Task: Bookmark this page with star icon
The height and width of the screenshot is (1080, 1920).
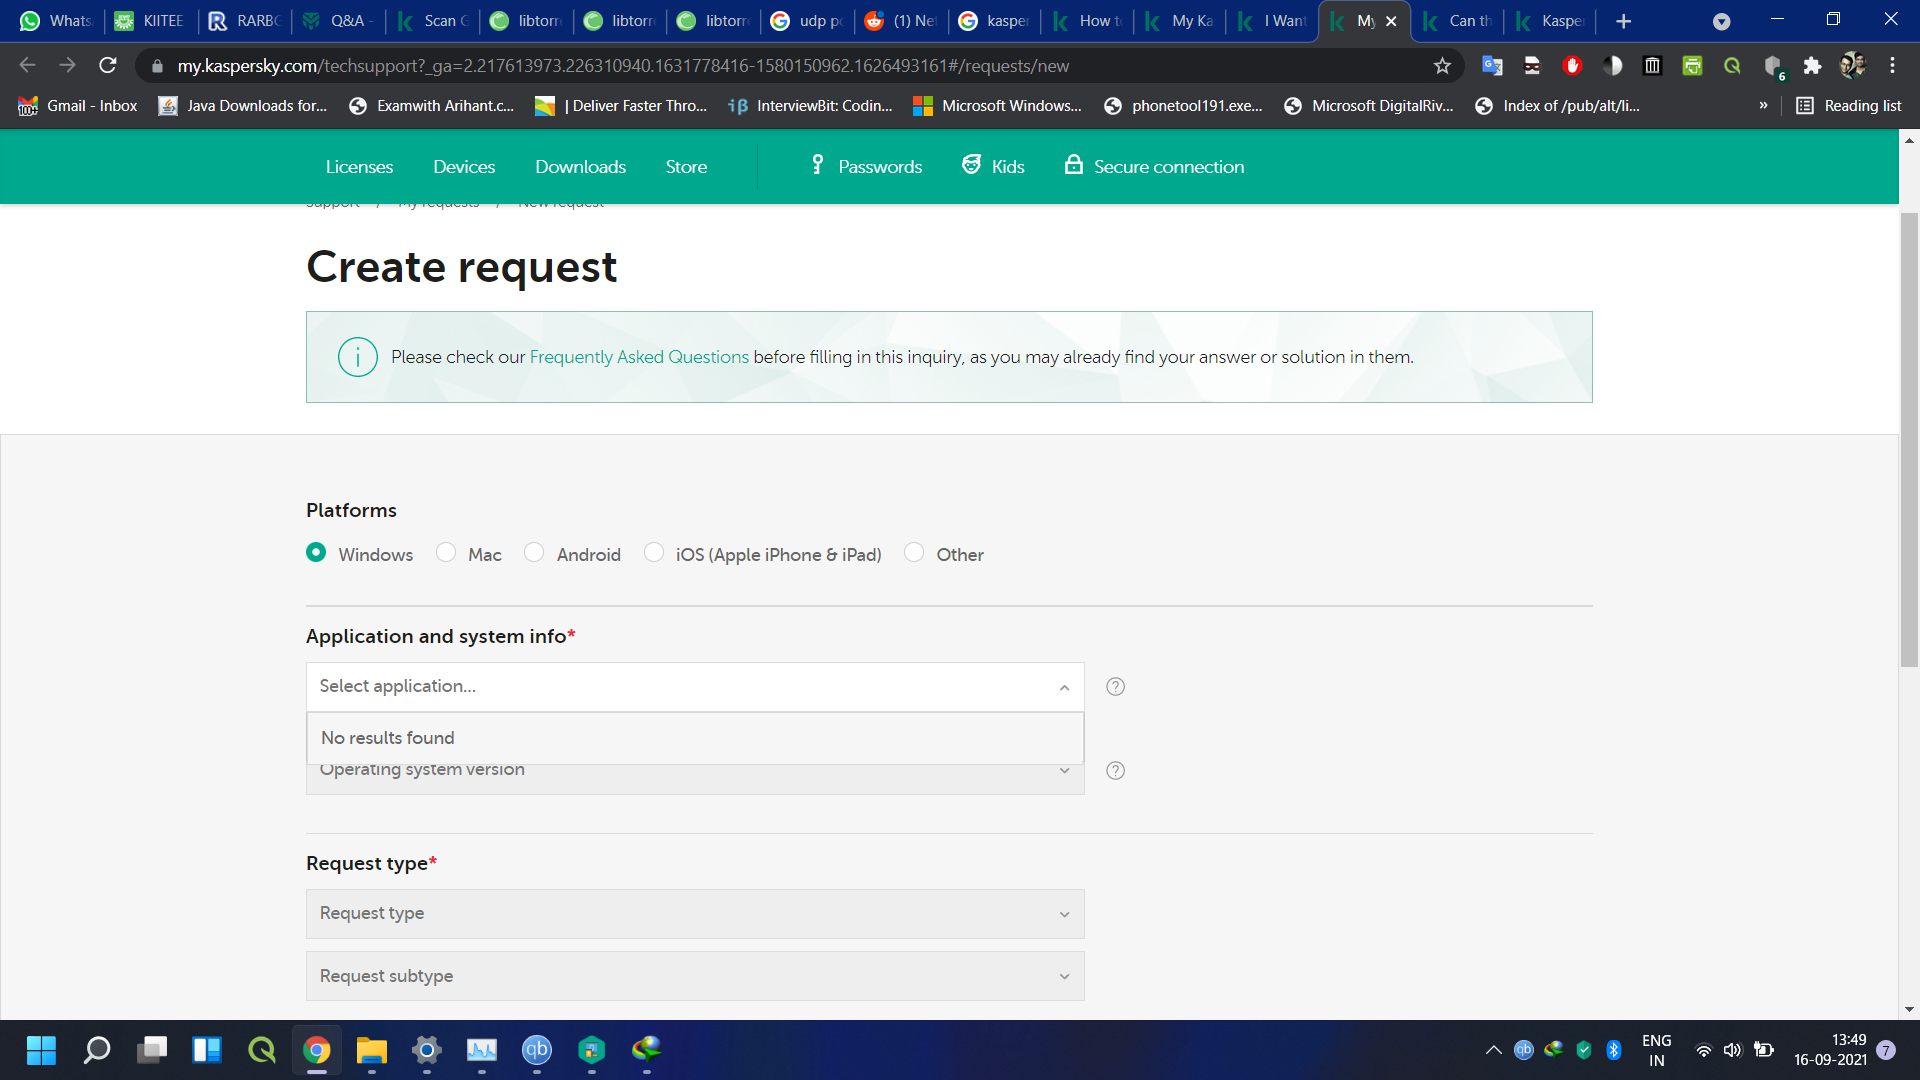Action: [x=1442, y=66]
